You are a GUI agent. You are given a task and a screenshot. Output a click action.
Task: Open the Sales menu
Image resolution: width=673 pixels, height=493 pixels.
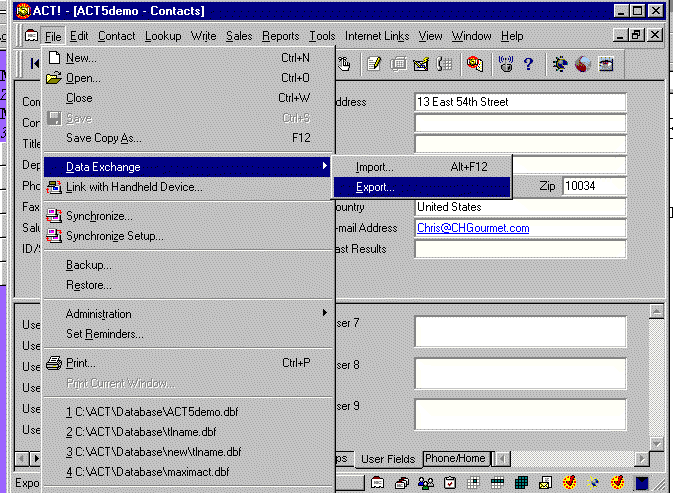point(239,36)
